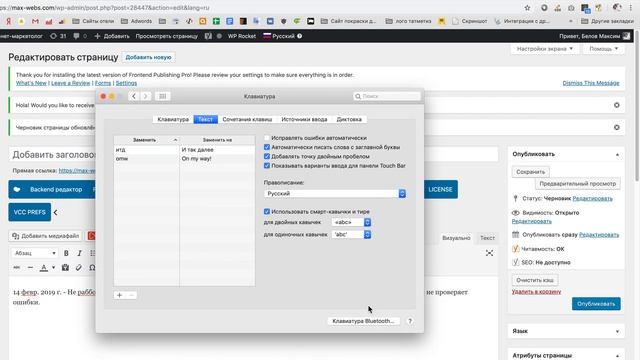This screenshot has height=360, width=640.
Task: Collapse the Атрибуты страницы panel
Action: coord(617,356)
